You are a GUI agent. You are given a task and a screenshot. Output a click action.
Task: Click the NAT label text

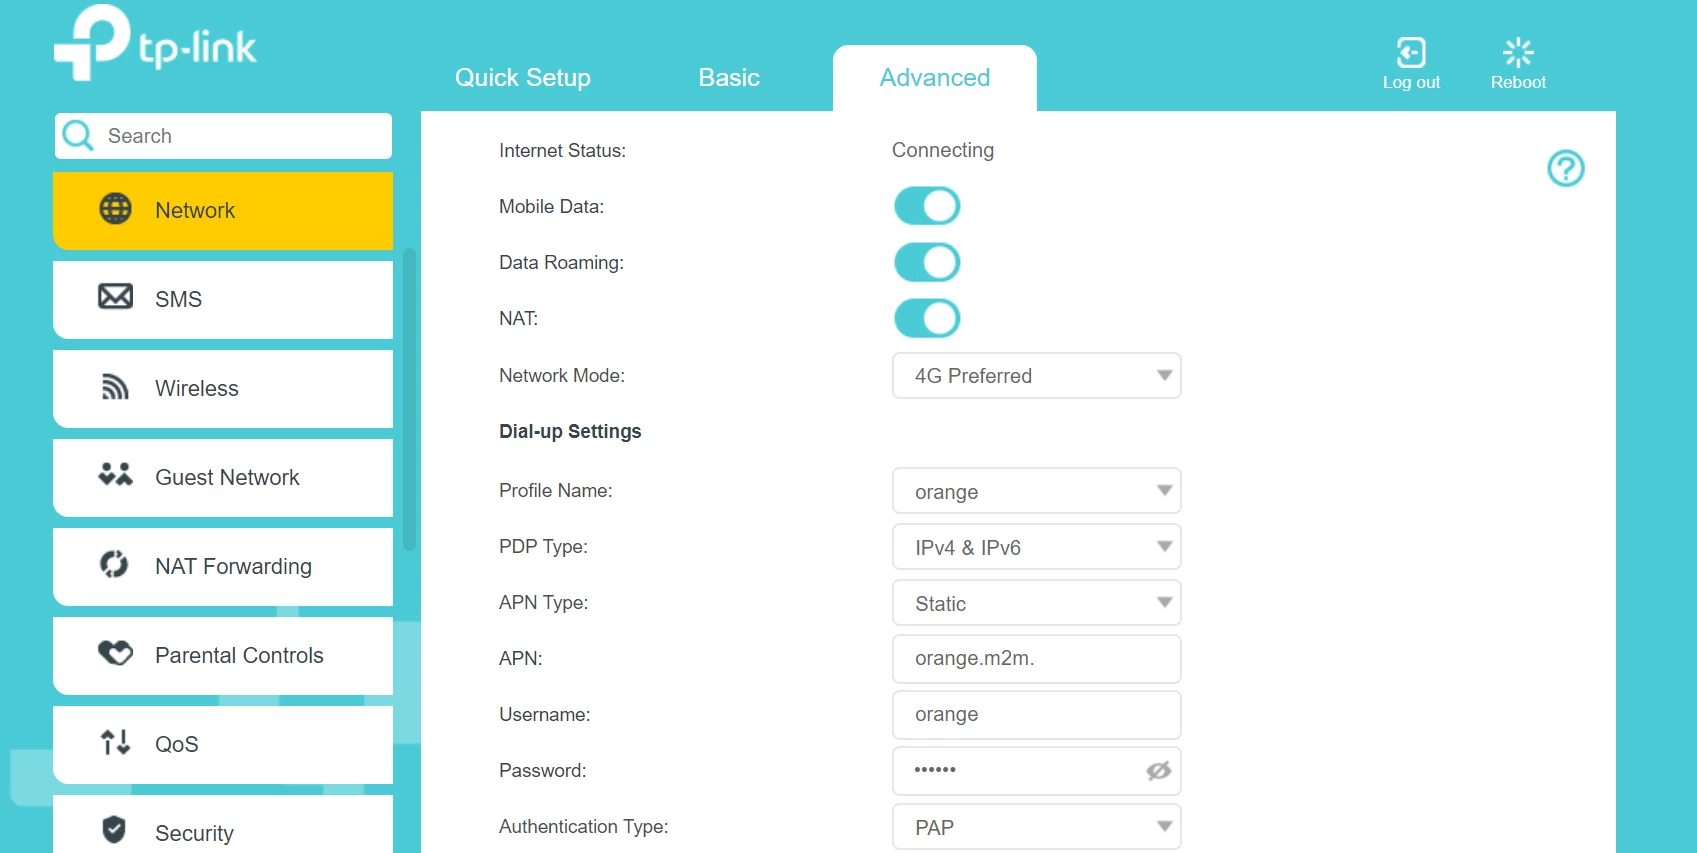click(518, 319)
